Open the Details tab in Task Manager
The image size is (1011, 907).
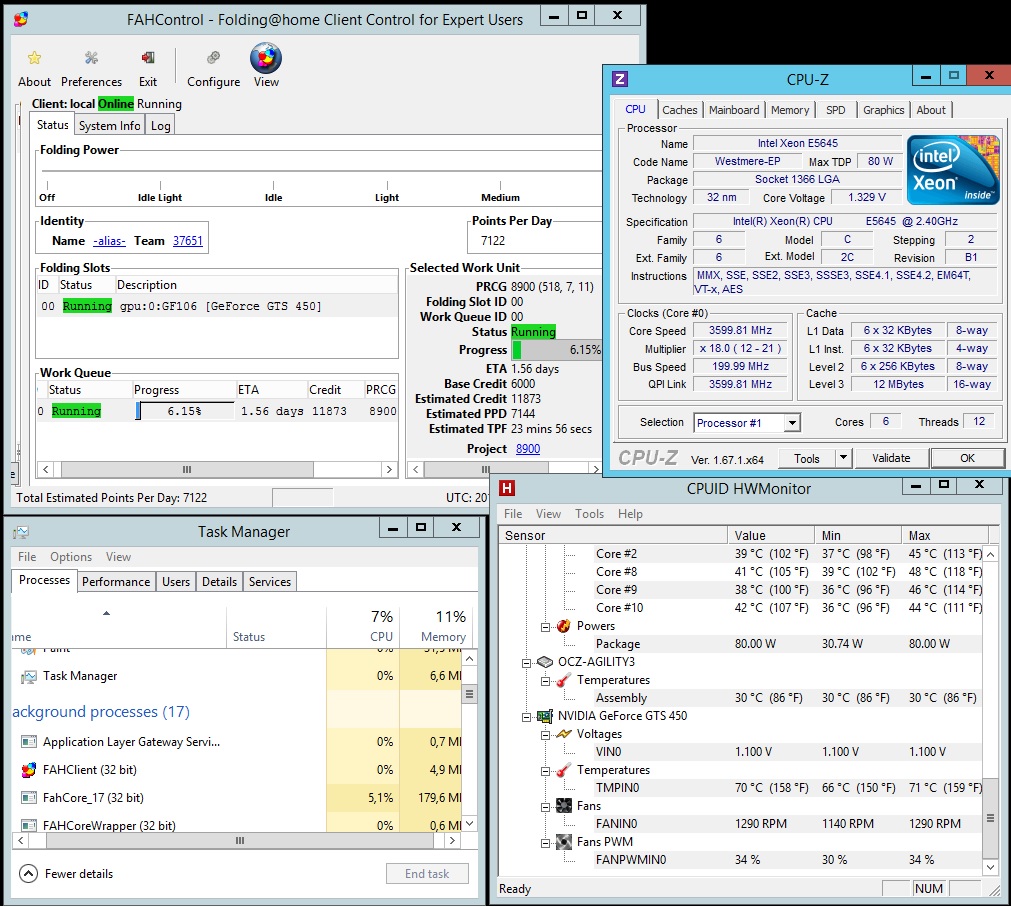(219, 581)
